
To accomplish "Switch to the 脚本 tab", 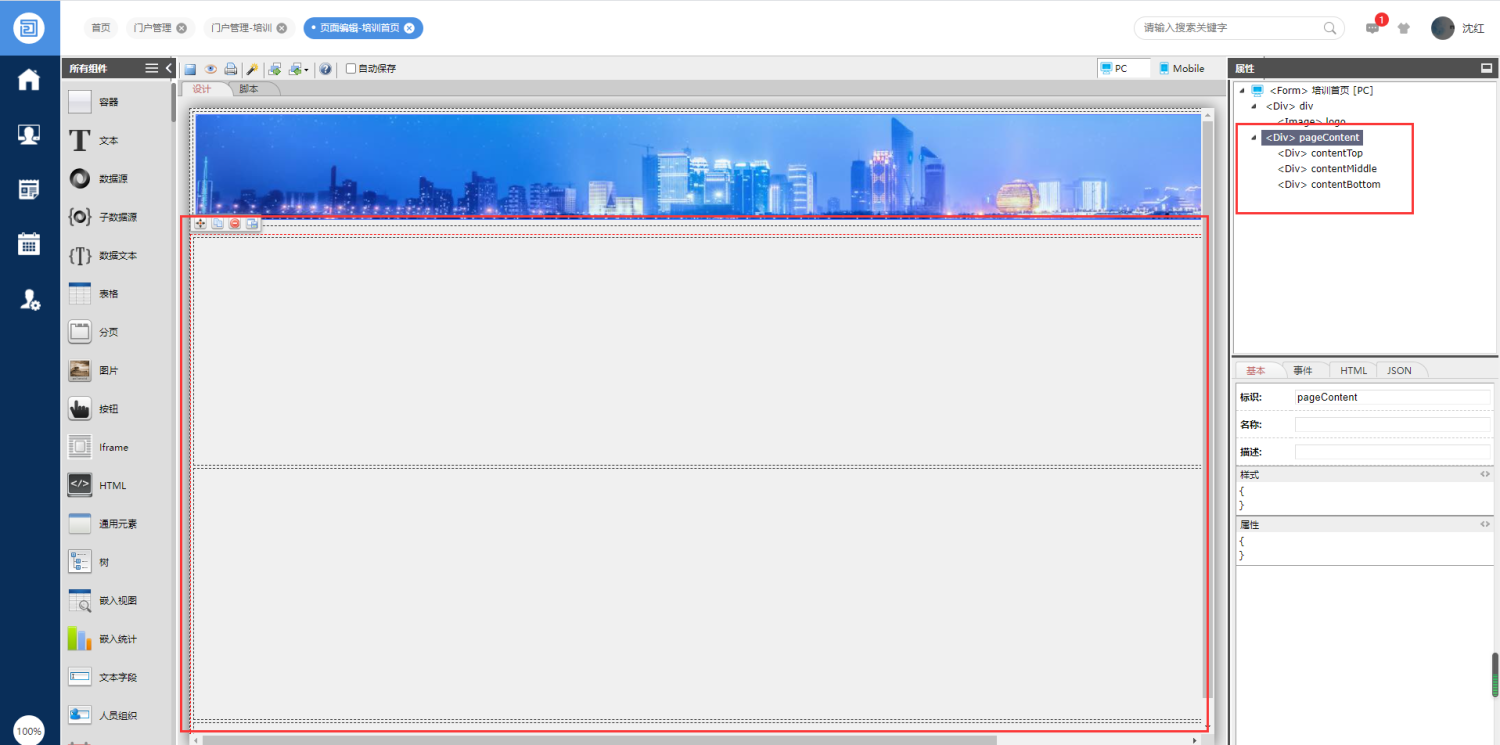I will (249, 89).
